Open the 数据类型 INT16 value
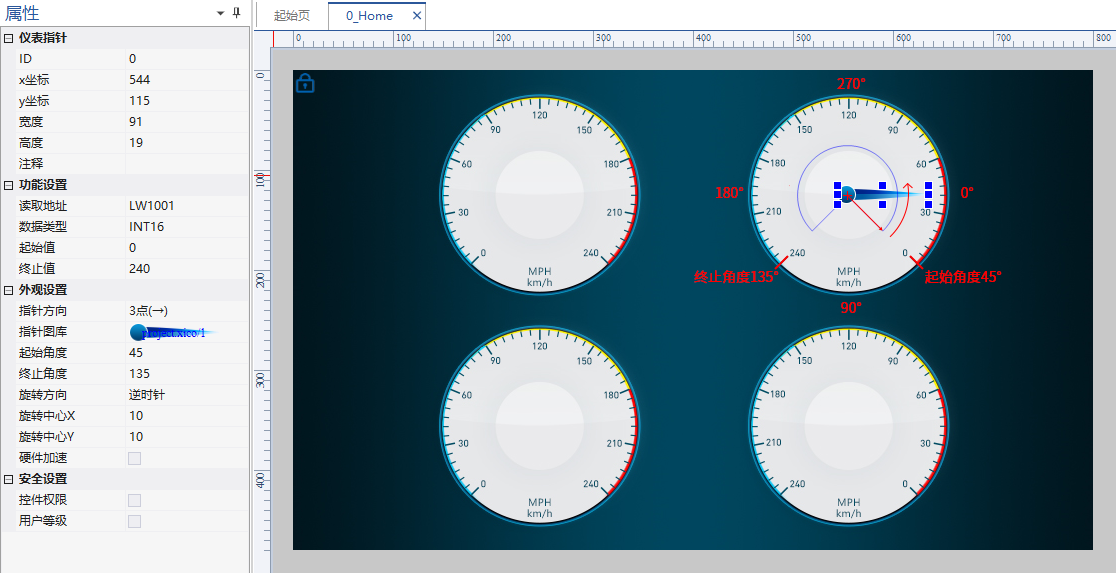Viewport: 1116px width, 573px height. pos(187,227)
